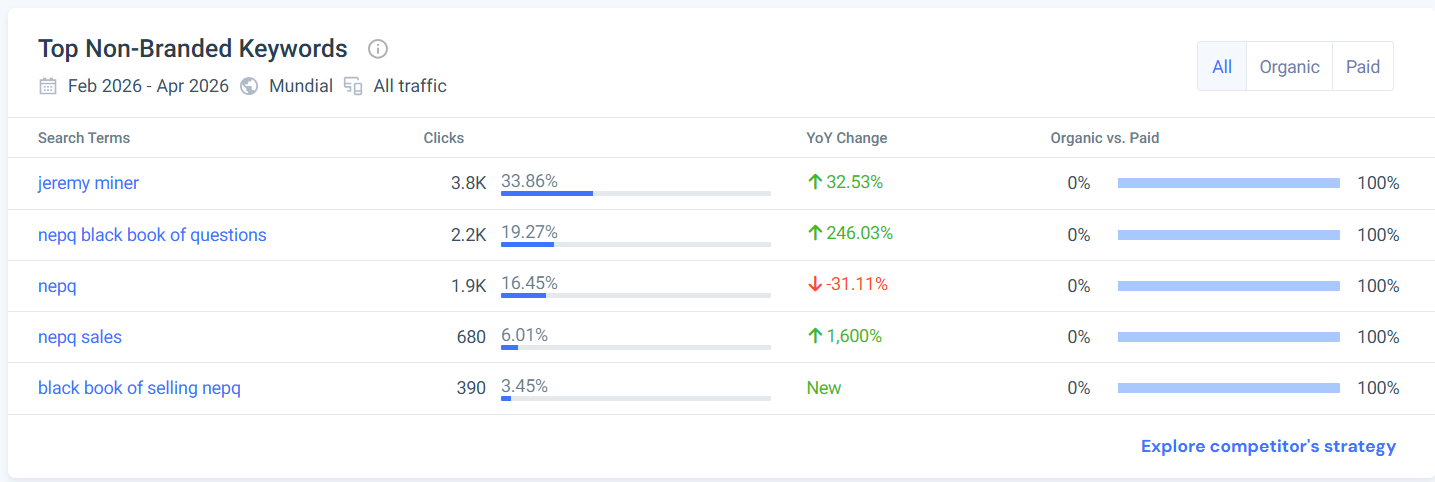The width and height of the screenshot is (1435, 482).
Task: Switch to the Organic tab
Action: [1289, 67]
